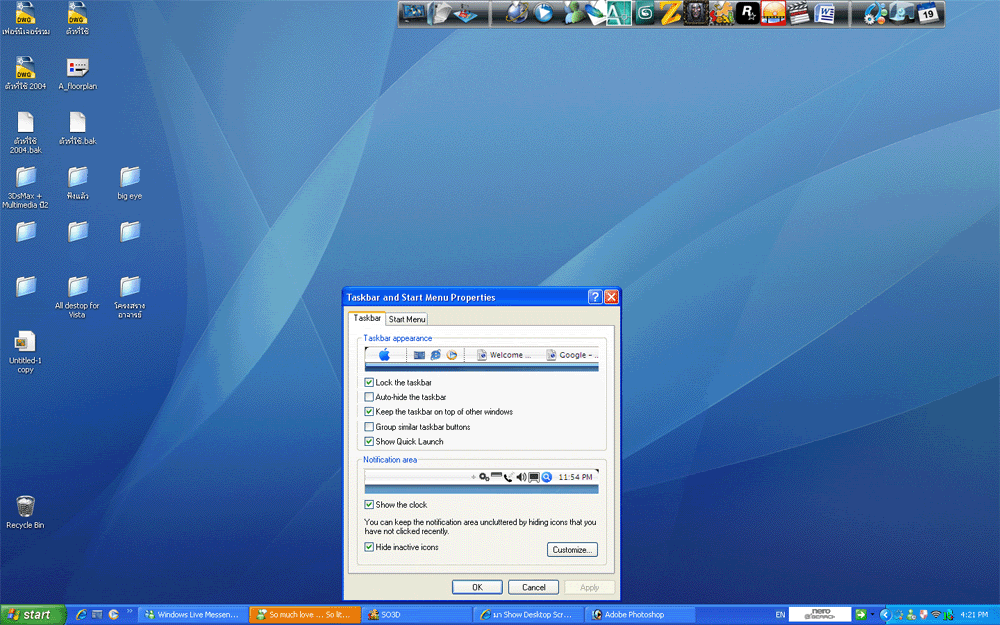Launch Internet Explorer from Quick Launch
The width and height of the screenshot is (1000, 625).
tap(81, 615)
